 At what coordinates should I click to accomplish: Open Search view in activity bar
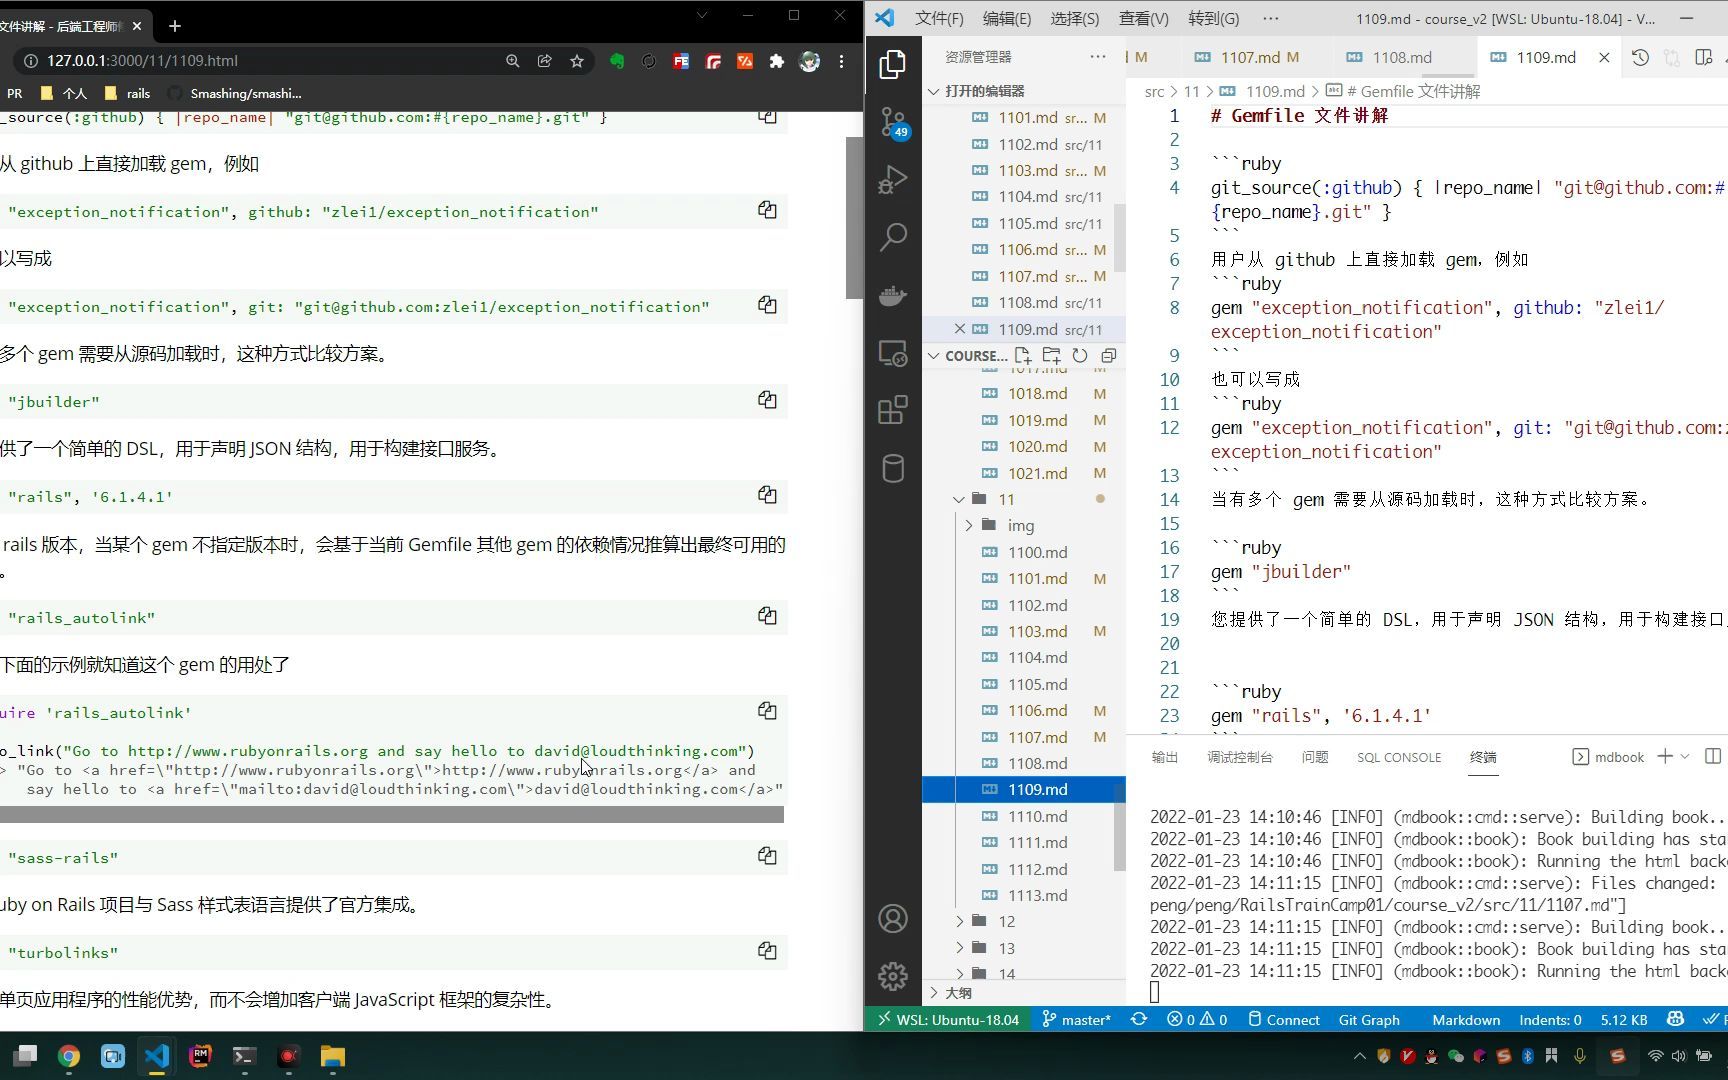892,237
